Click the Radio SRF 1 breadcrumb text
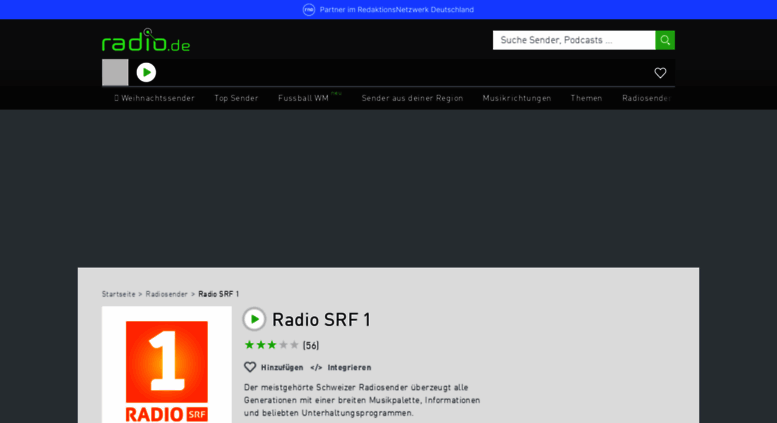The height and width of the screenshot is (423, 777). point(219,294)
